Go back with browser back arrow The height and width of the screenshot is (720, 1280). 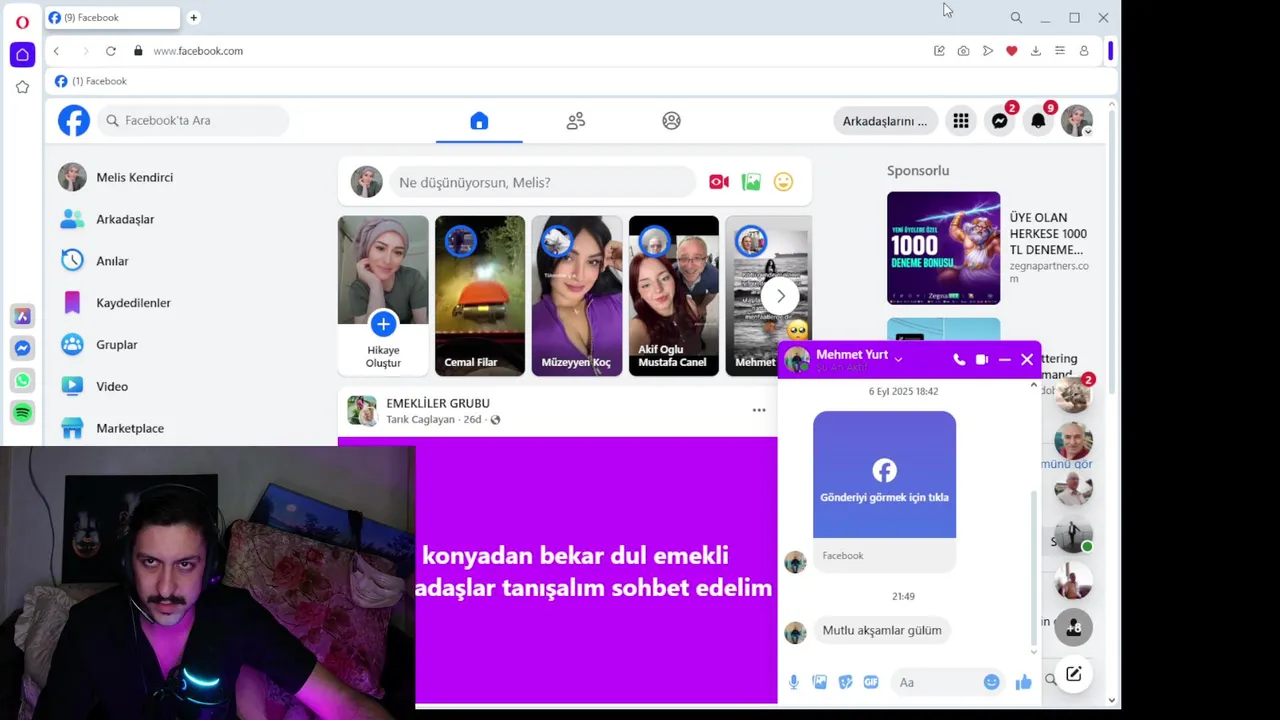(56, 51)
